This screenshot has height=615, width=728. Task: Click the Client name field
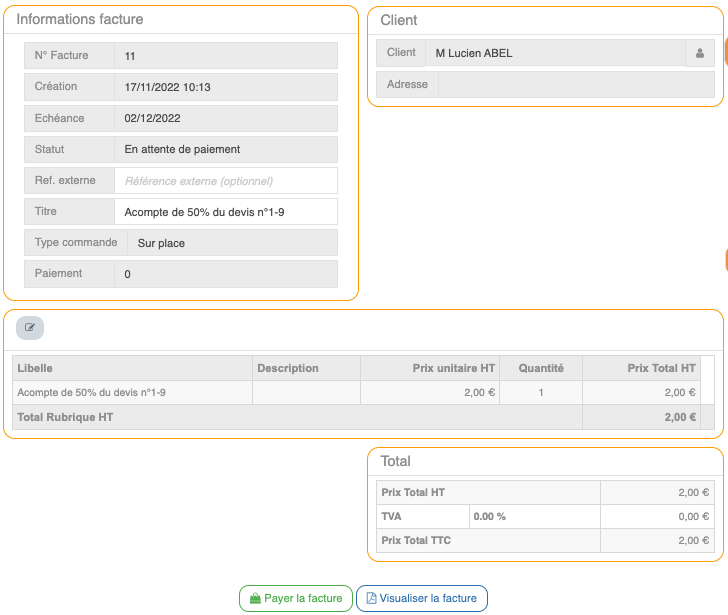pos(555,53)
